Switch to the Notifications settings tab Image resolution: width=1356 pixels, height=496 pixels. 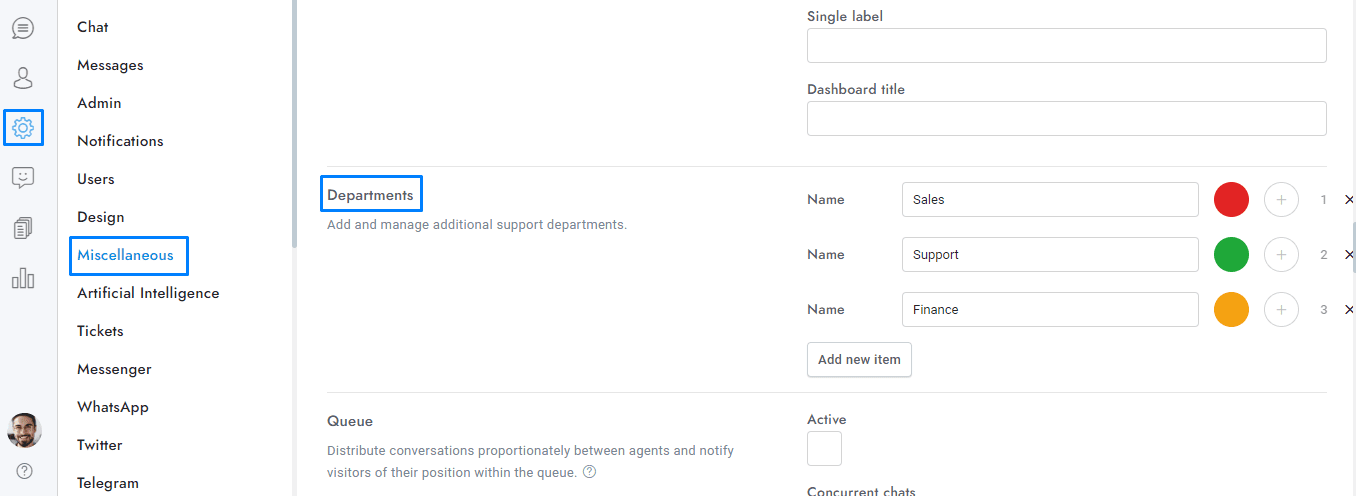[120, 141]
